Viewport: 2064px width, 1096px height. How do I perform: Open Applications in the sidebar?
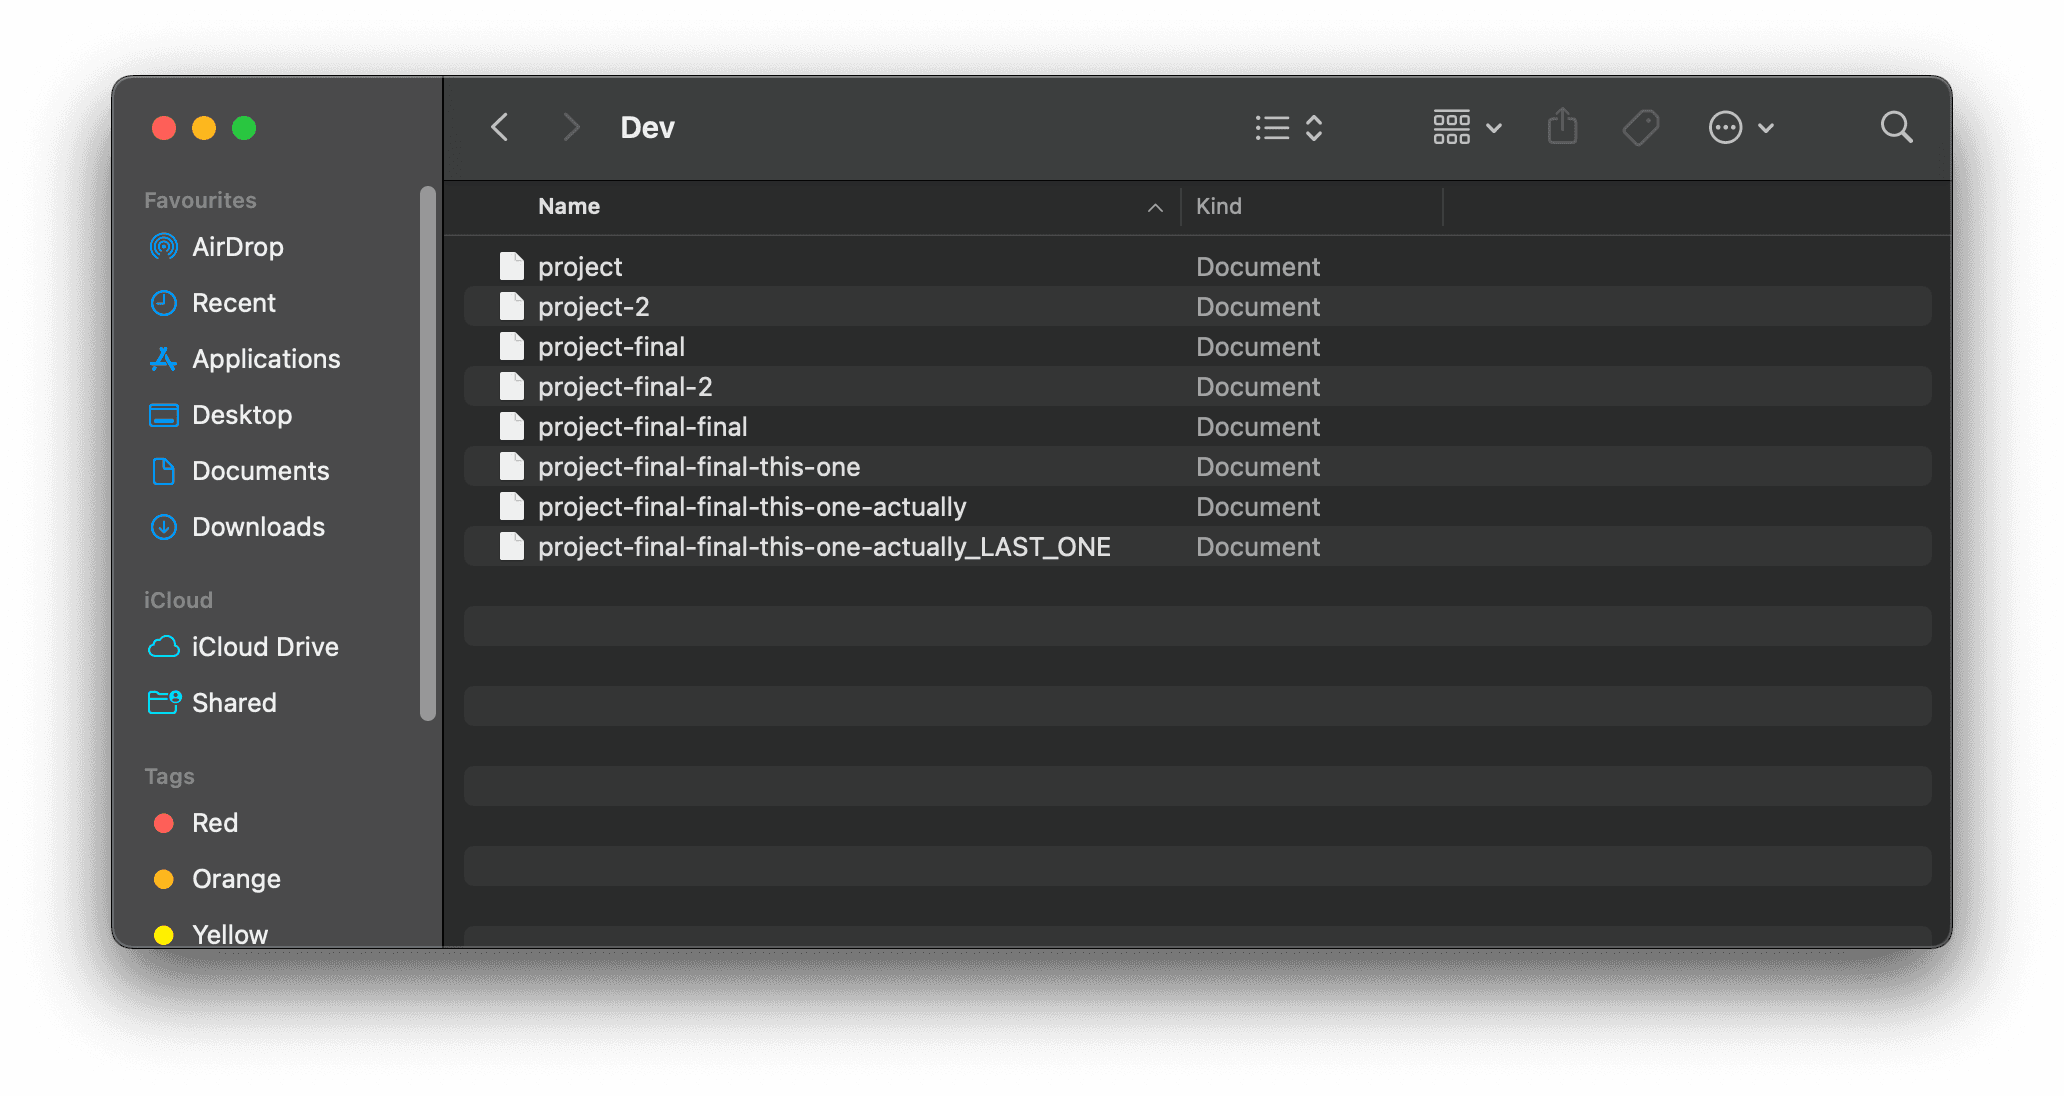tap(268, 358)
